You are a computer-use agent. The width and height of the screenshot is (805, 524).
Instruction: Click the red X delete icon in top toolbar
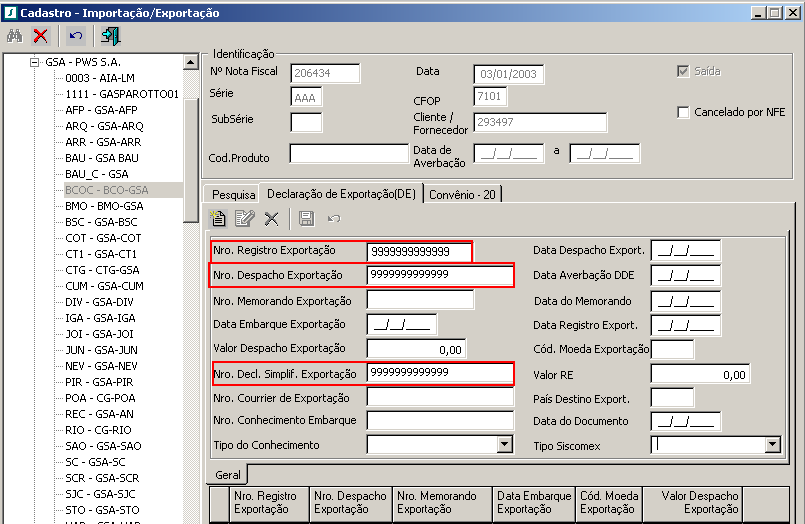tap(41, 36)
